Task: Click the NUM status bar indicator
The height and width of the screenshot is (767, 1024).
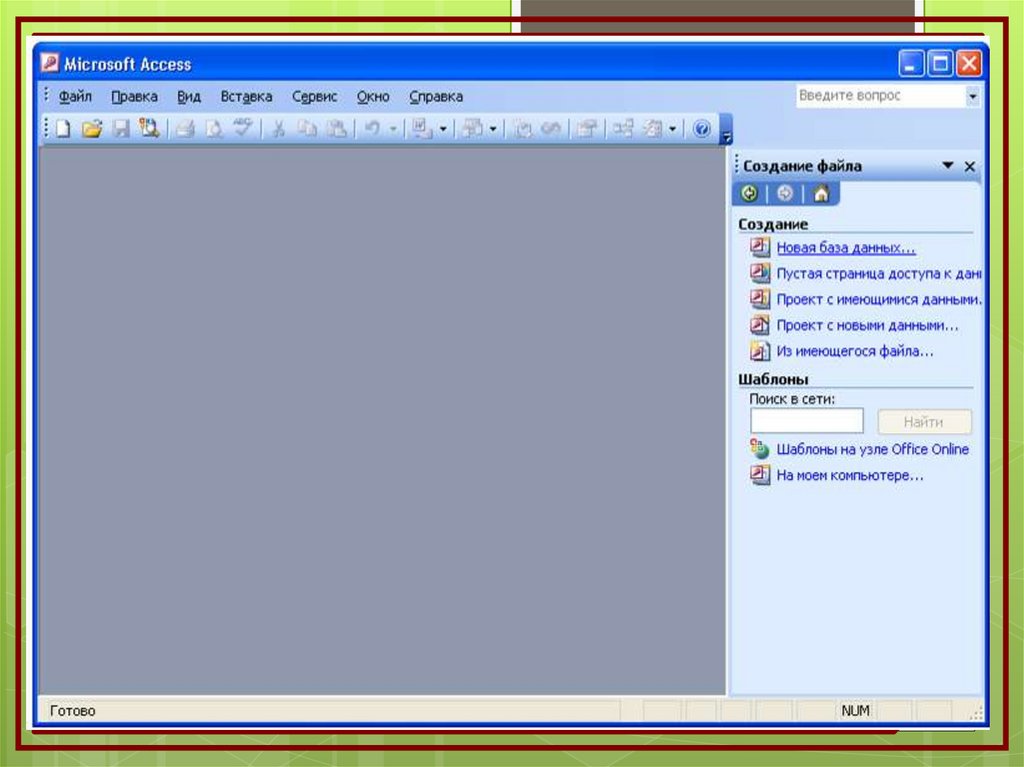Action: [x=855, y=711]
